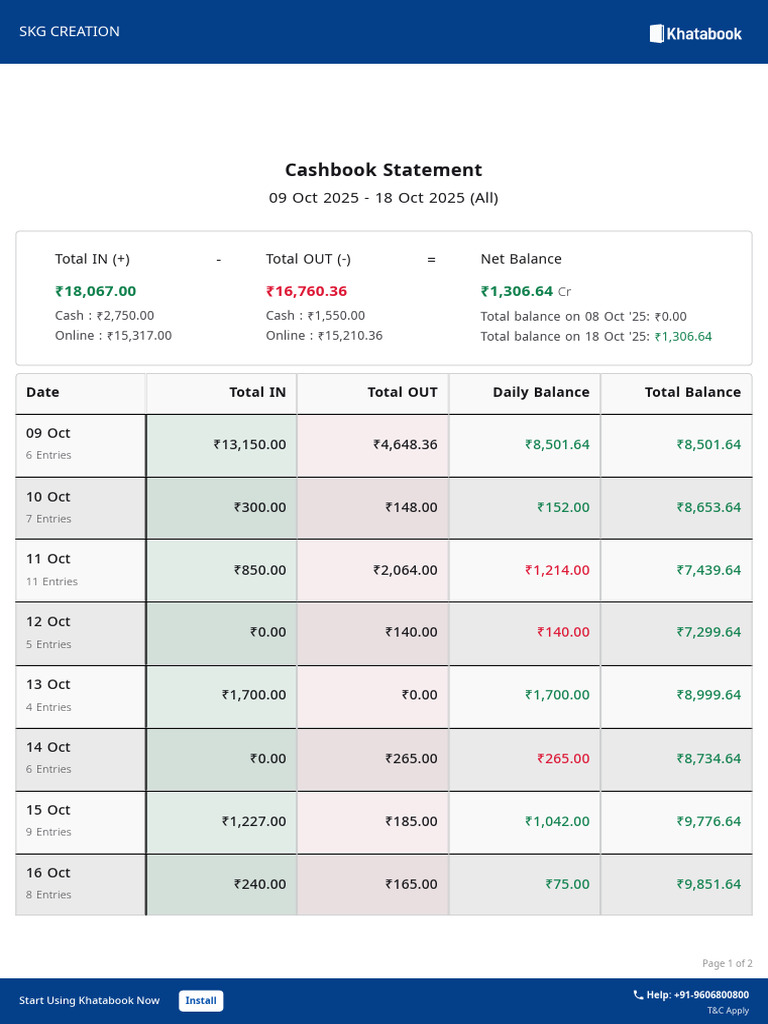This screenshot has height=1024, width=768.
Task: Select the 09 Oct date cell
Action: tap(80, 445)
